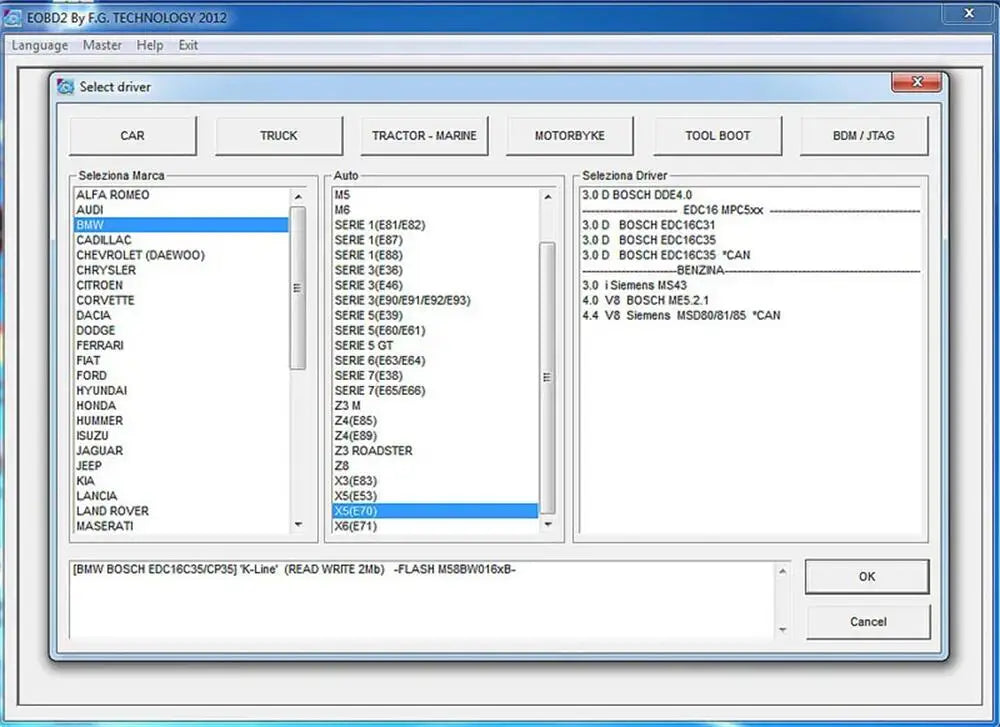Image resolution: width=1000 pixels, height=727 pixels.
Task: Open the TOOL BOOT section
Action: (x=717, y=135)
